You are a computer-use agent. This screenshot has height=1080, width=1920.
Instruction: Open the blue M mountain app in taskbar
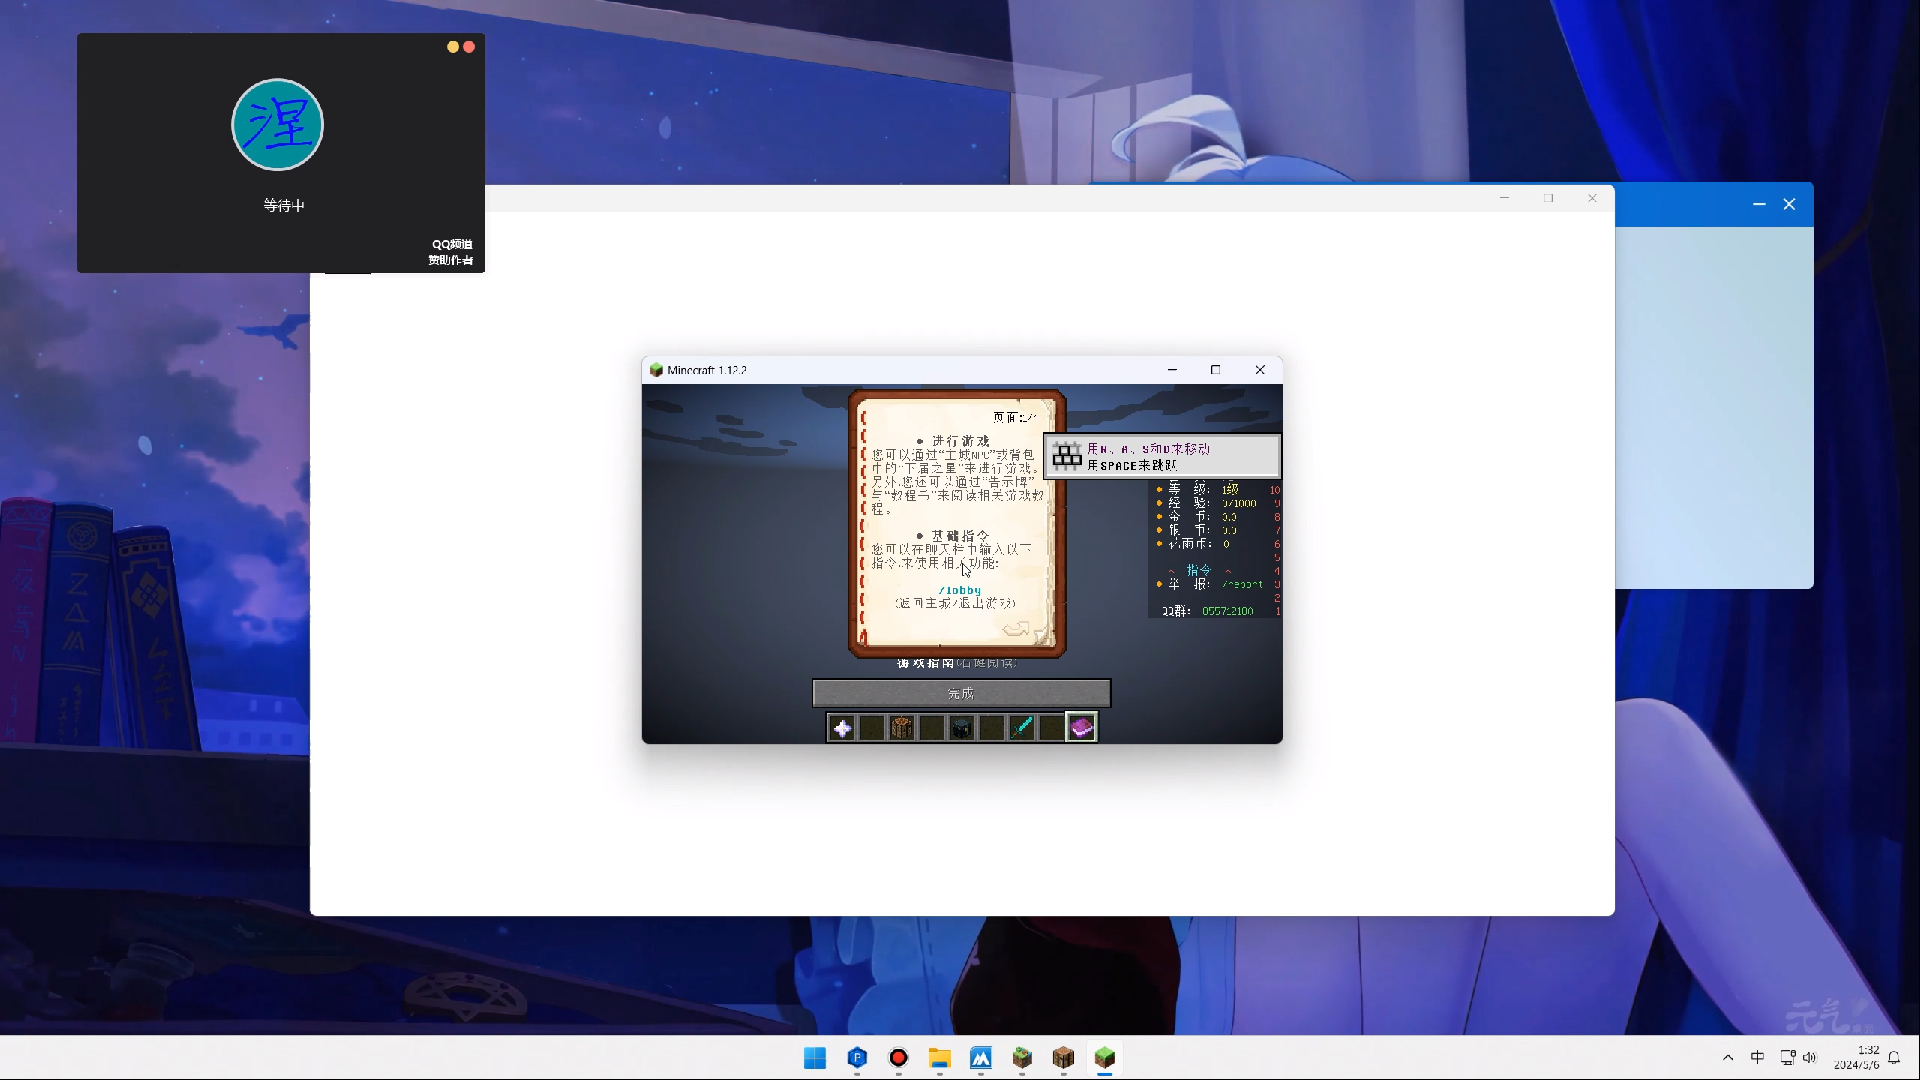point(980,1058)
